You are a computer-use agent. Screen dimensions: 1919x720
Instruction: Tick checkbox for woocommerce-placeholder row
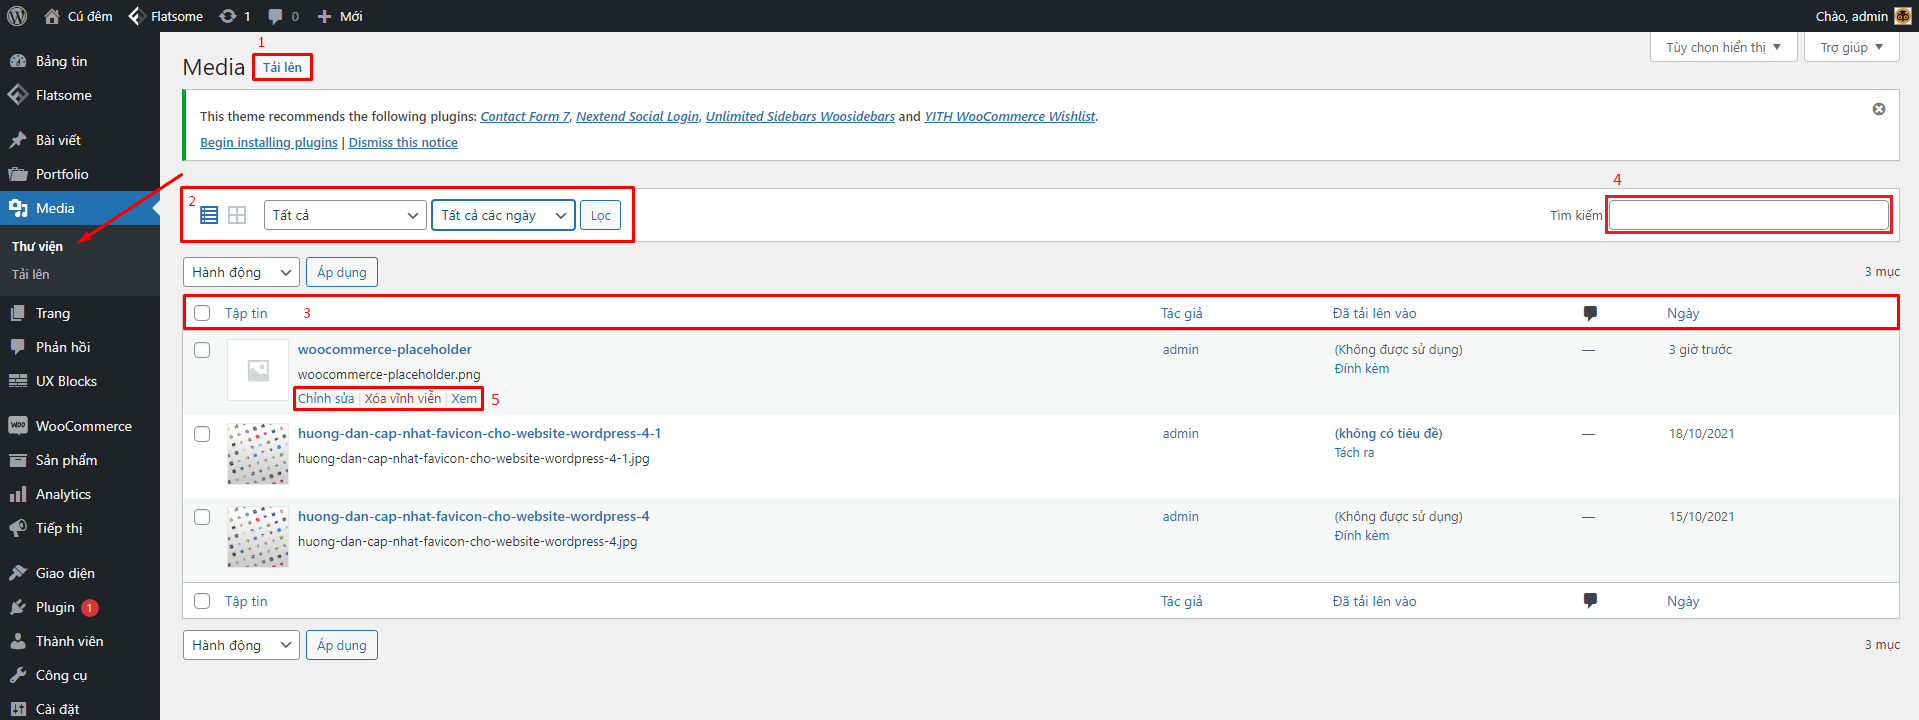point(202,350)
